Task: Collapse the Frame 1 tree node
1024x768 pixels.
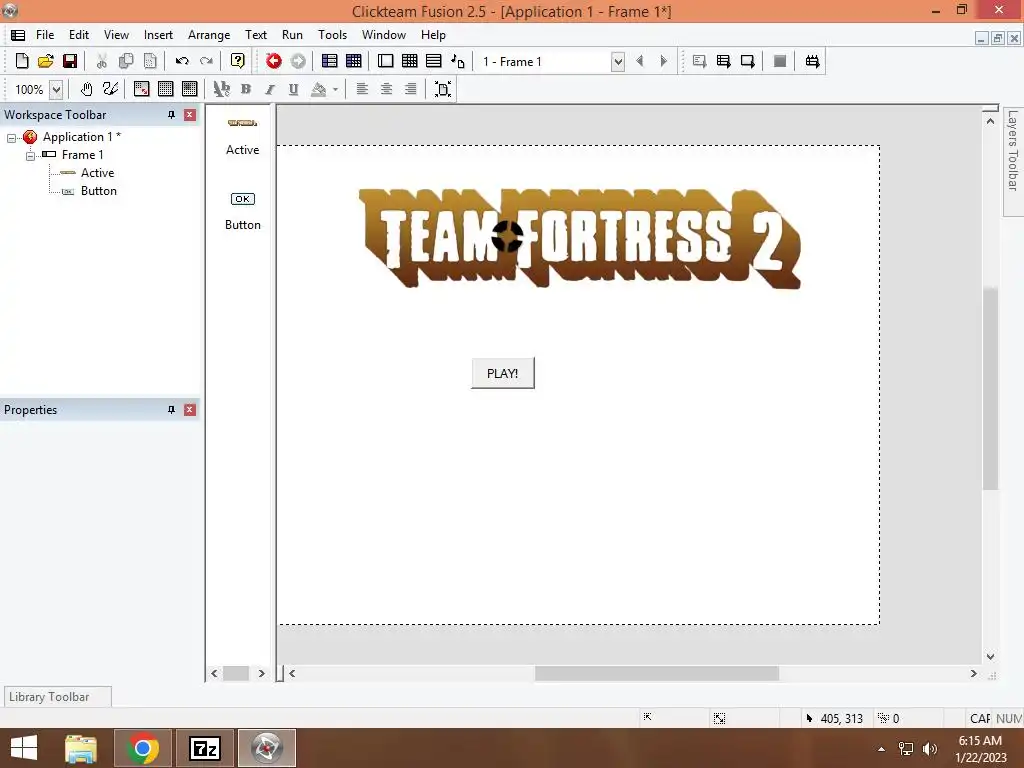Action: coord(30,155)
